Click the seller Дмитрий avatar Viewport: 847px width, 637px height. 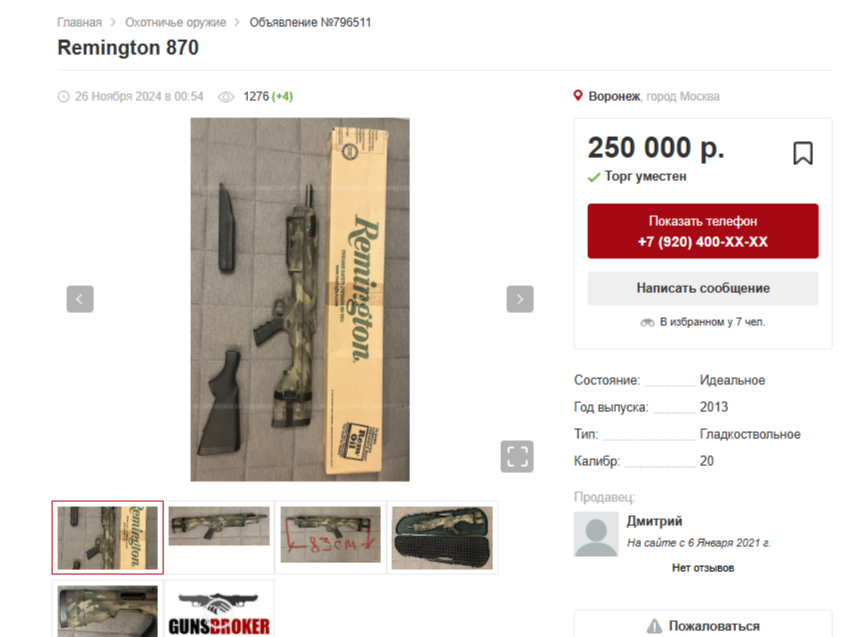(596, 534)
